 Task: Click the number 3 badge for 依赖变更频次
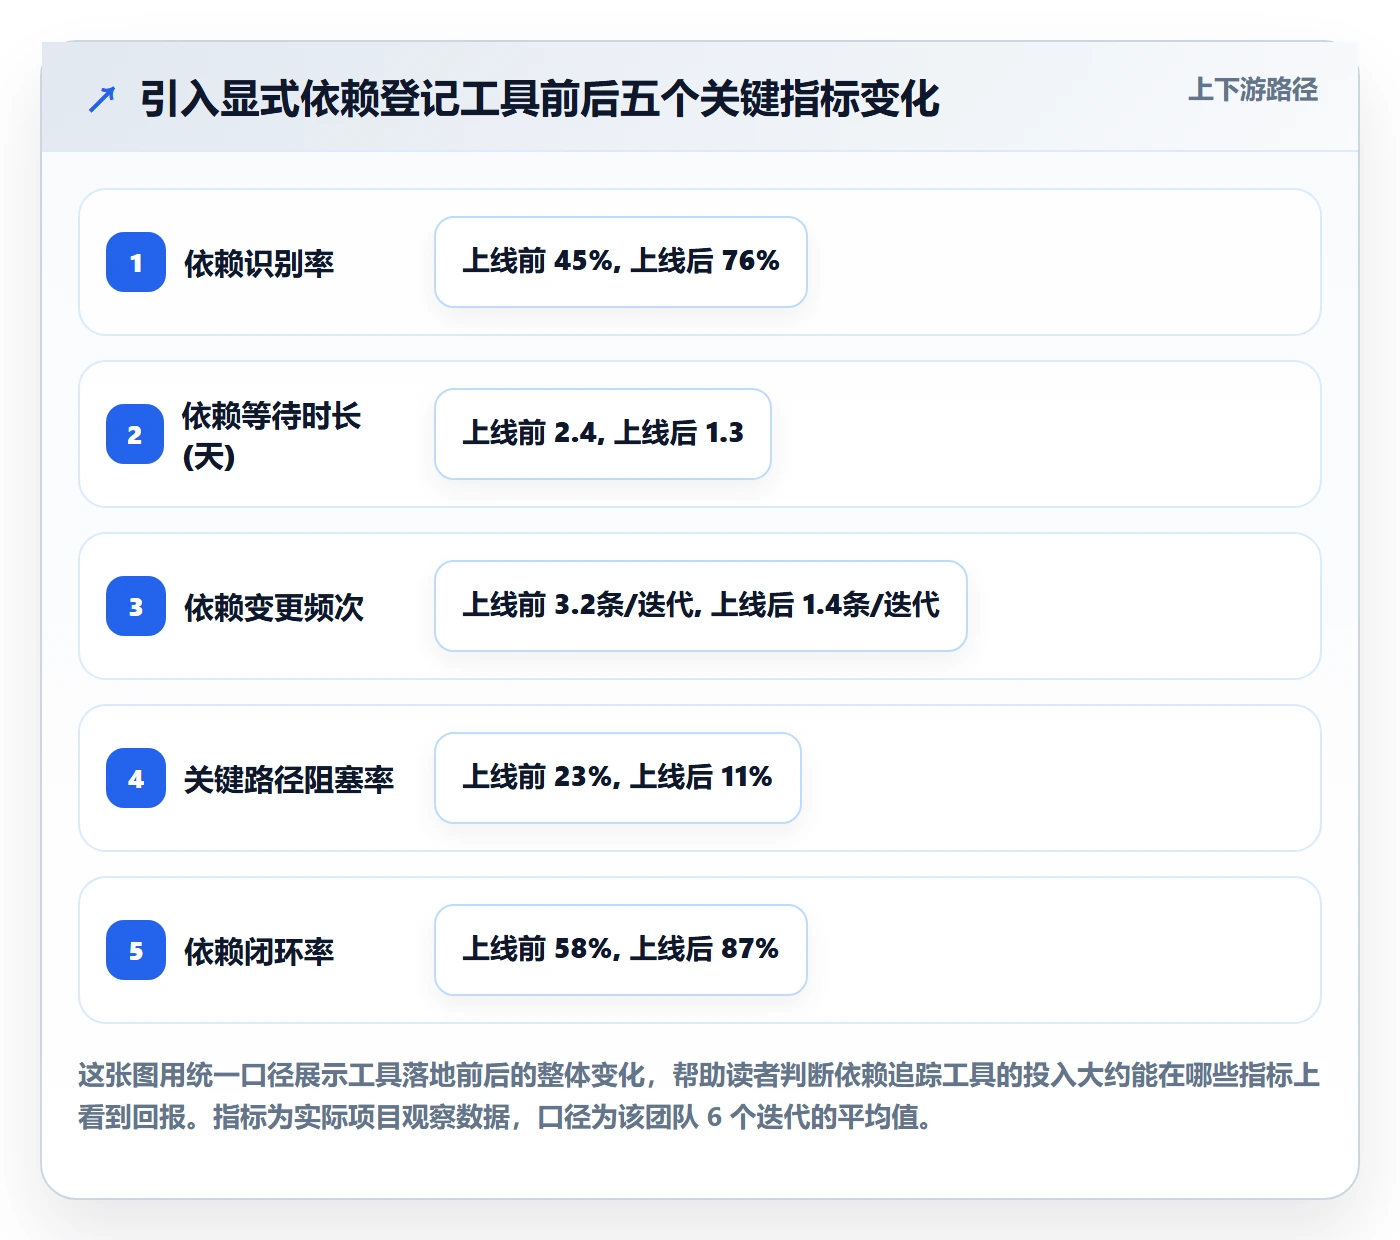click(x=136, y=606)
